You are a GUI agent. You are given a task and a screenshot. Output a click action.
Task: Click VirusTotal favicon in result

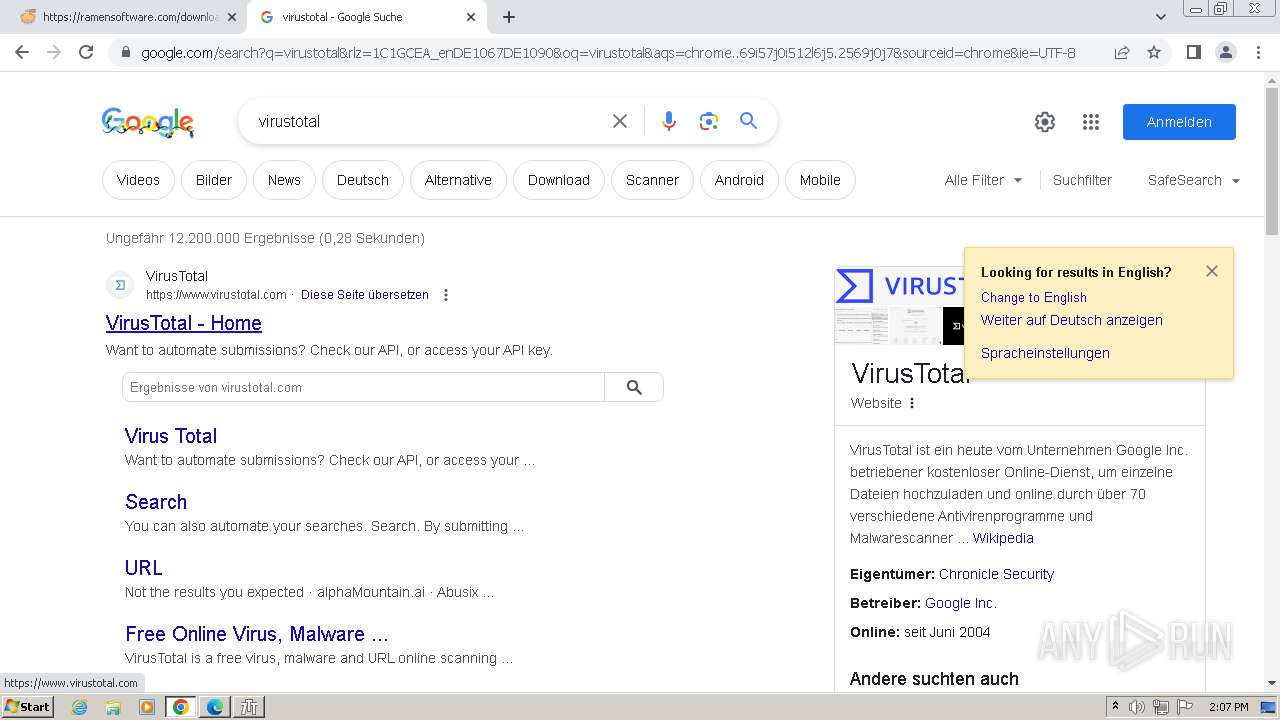click(120, 285)
